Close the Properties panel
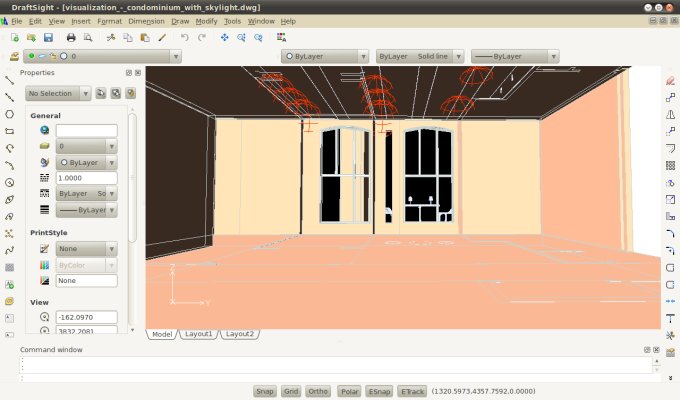The width and height of the screenshot is (680, 400). 138,73
